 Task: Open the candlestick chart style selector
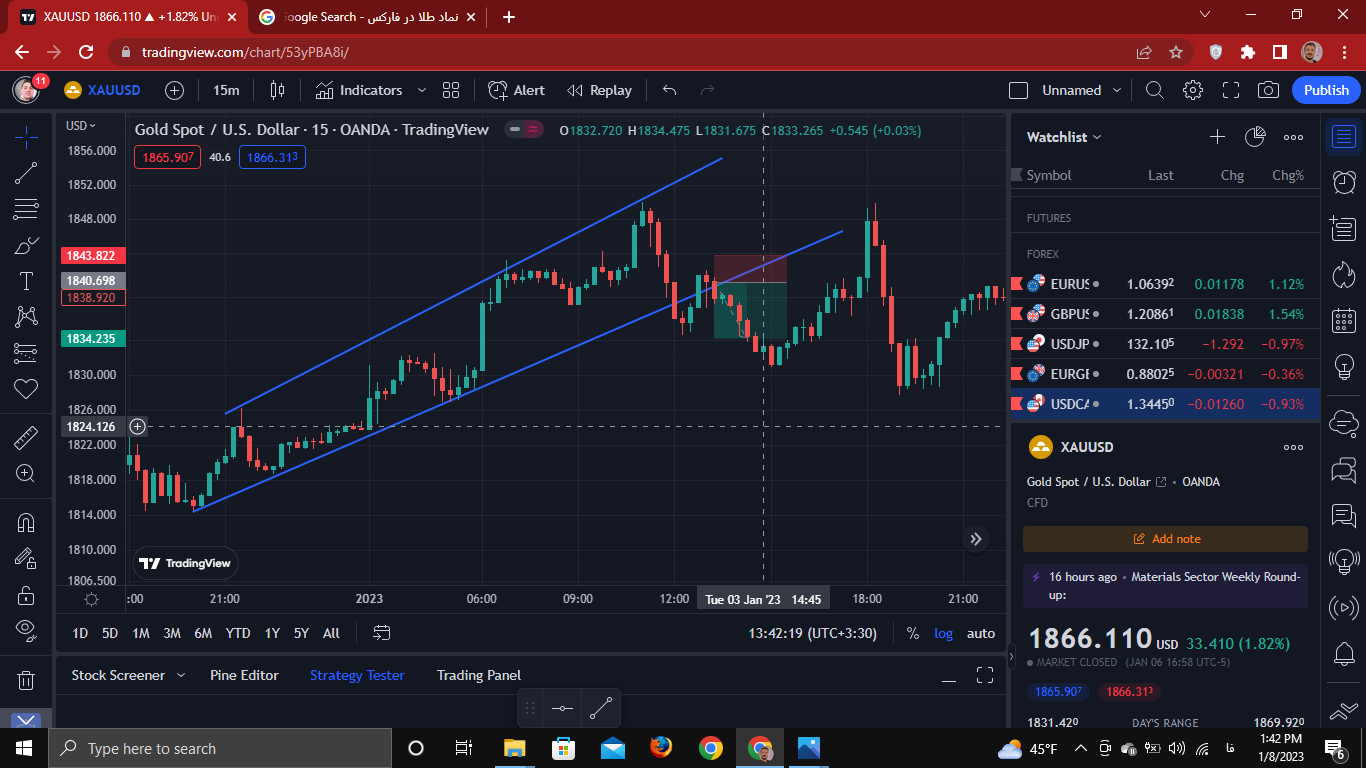(x=277, y=90)
